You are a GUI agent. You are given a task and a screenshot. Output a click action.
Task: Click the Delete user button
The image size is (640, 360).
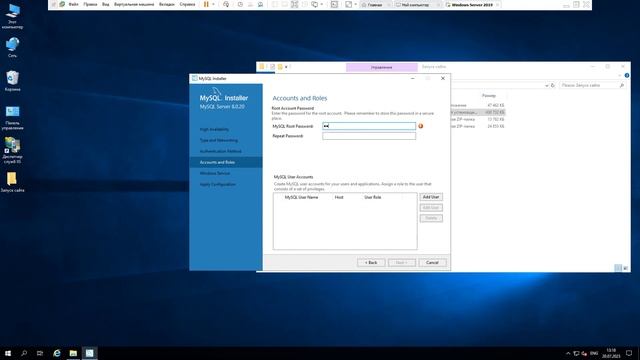click(431, 218)
